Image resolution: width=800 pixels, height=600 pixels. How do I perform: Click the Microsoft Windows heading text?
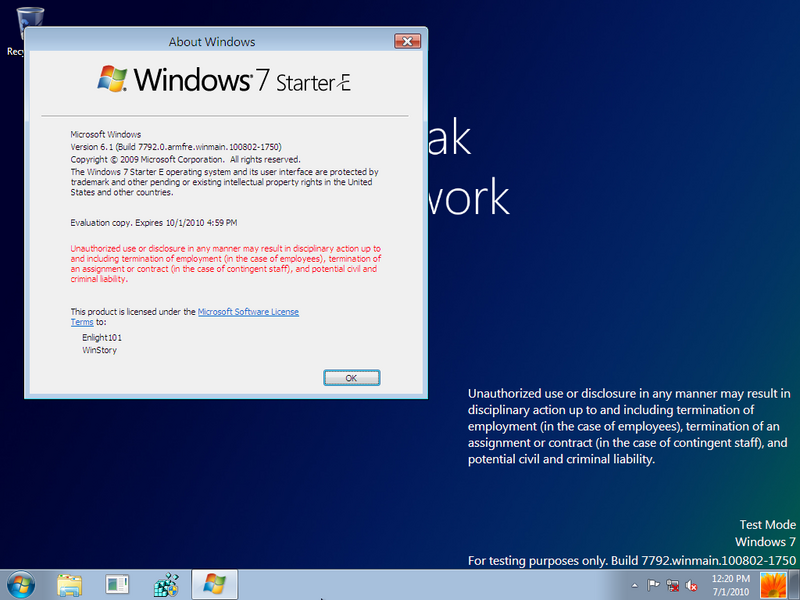coord(106,134)
